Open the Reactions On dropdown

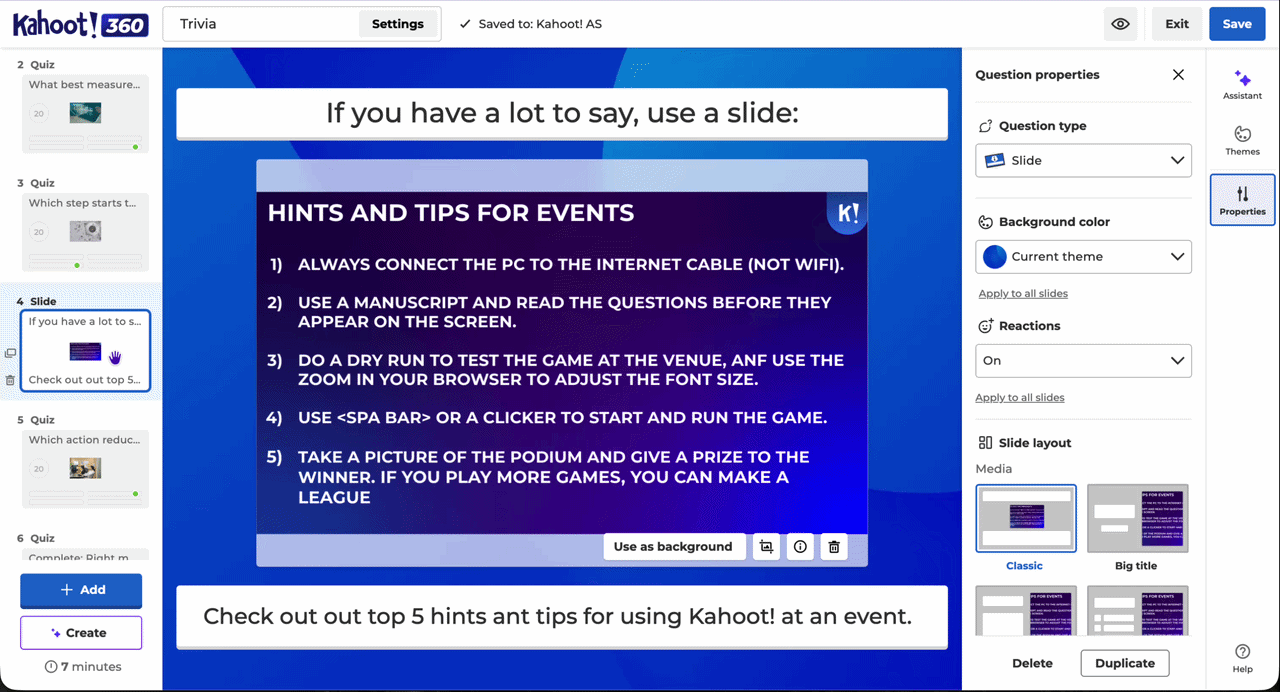(1083, 361)
